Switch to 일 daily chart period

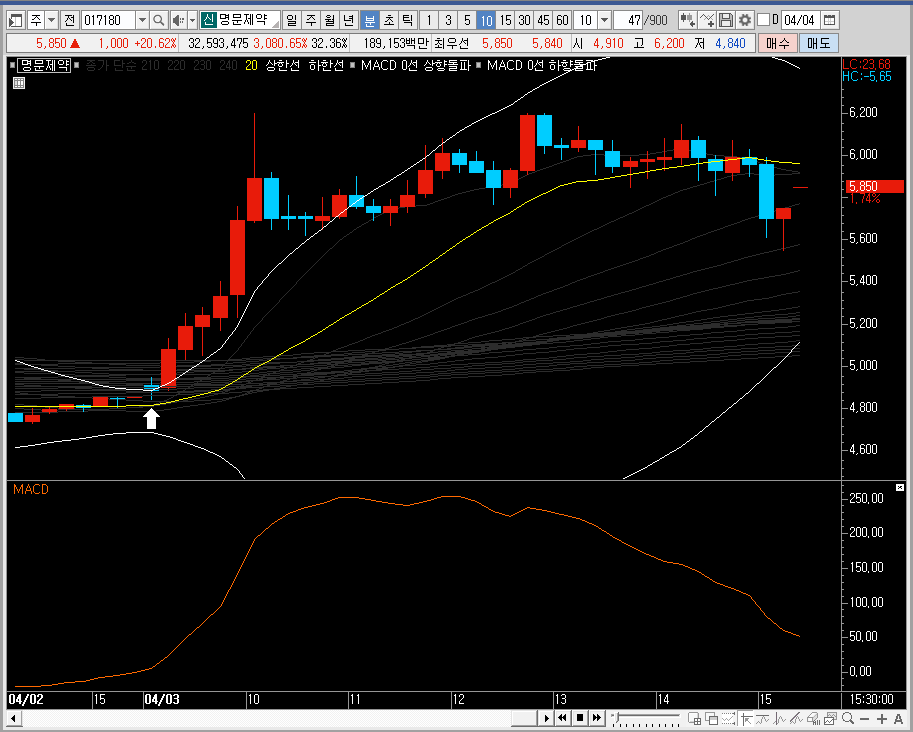pyautogui.click(x=291, y=20)
